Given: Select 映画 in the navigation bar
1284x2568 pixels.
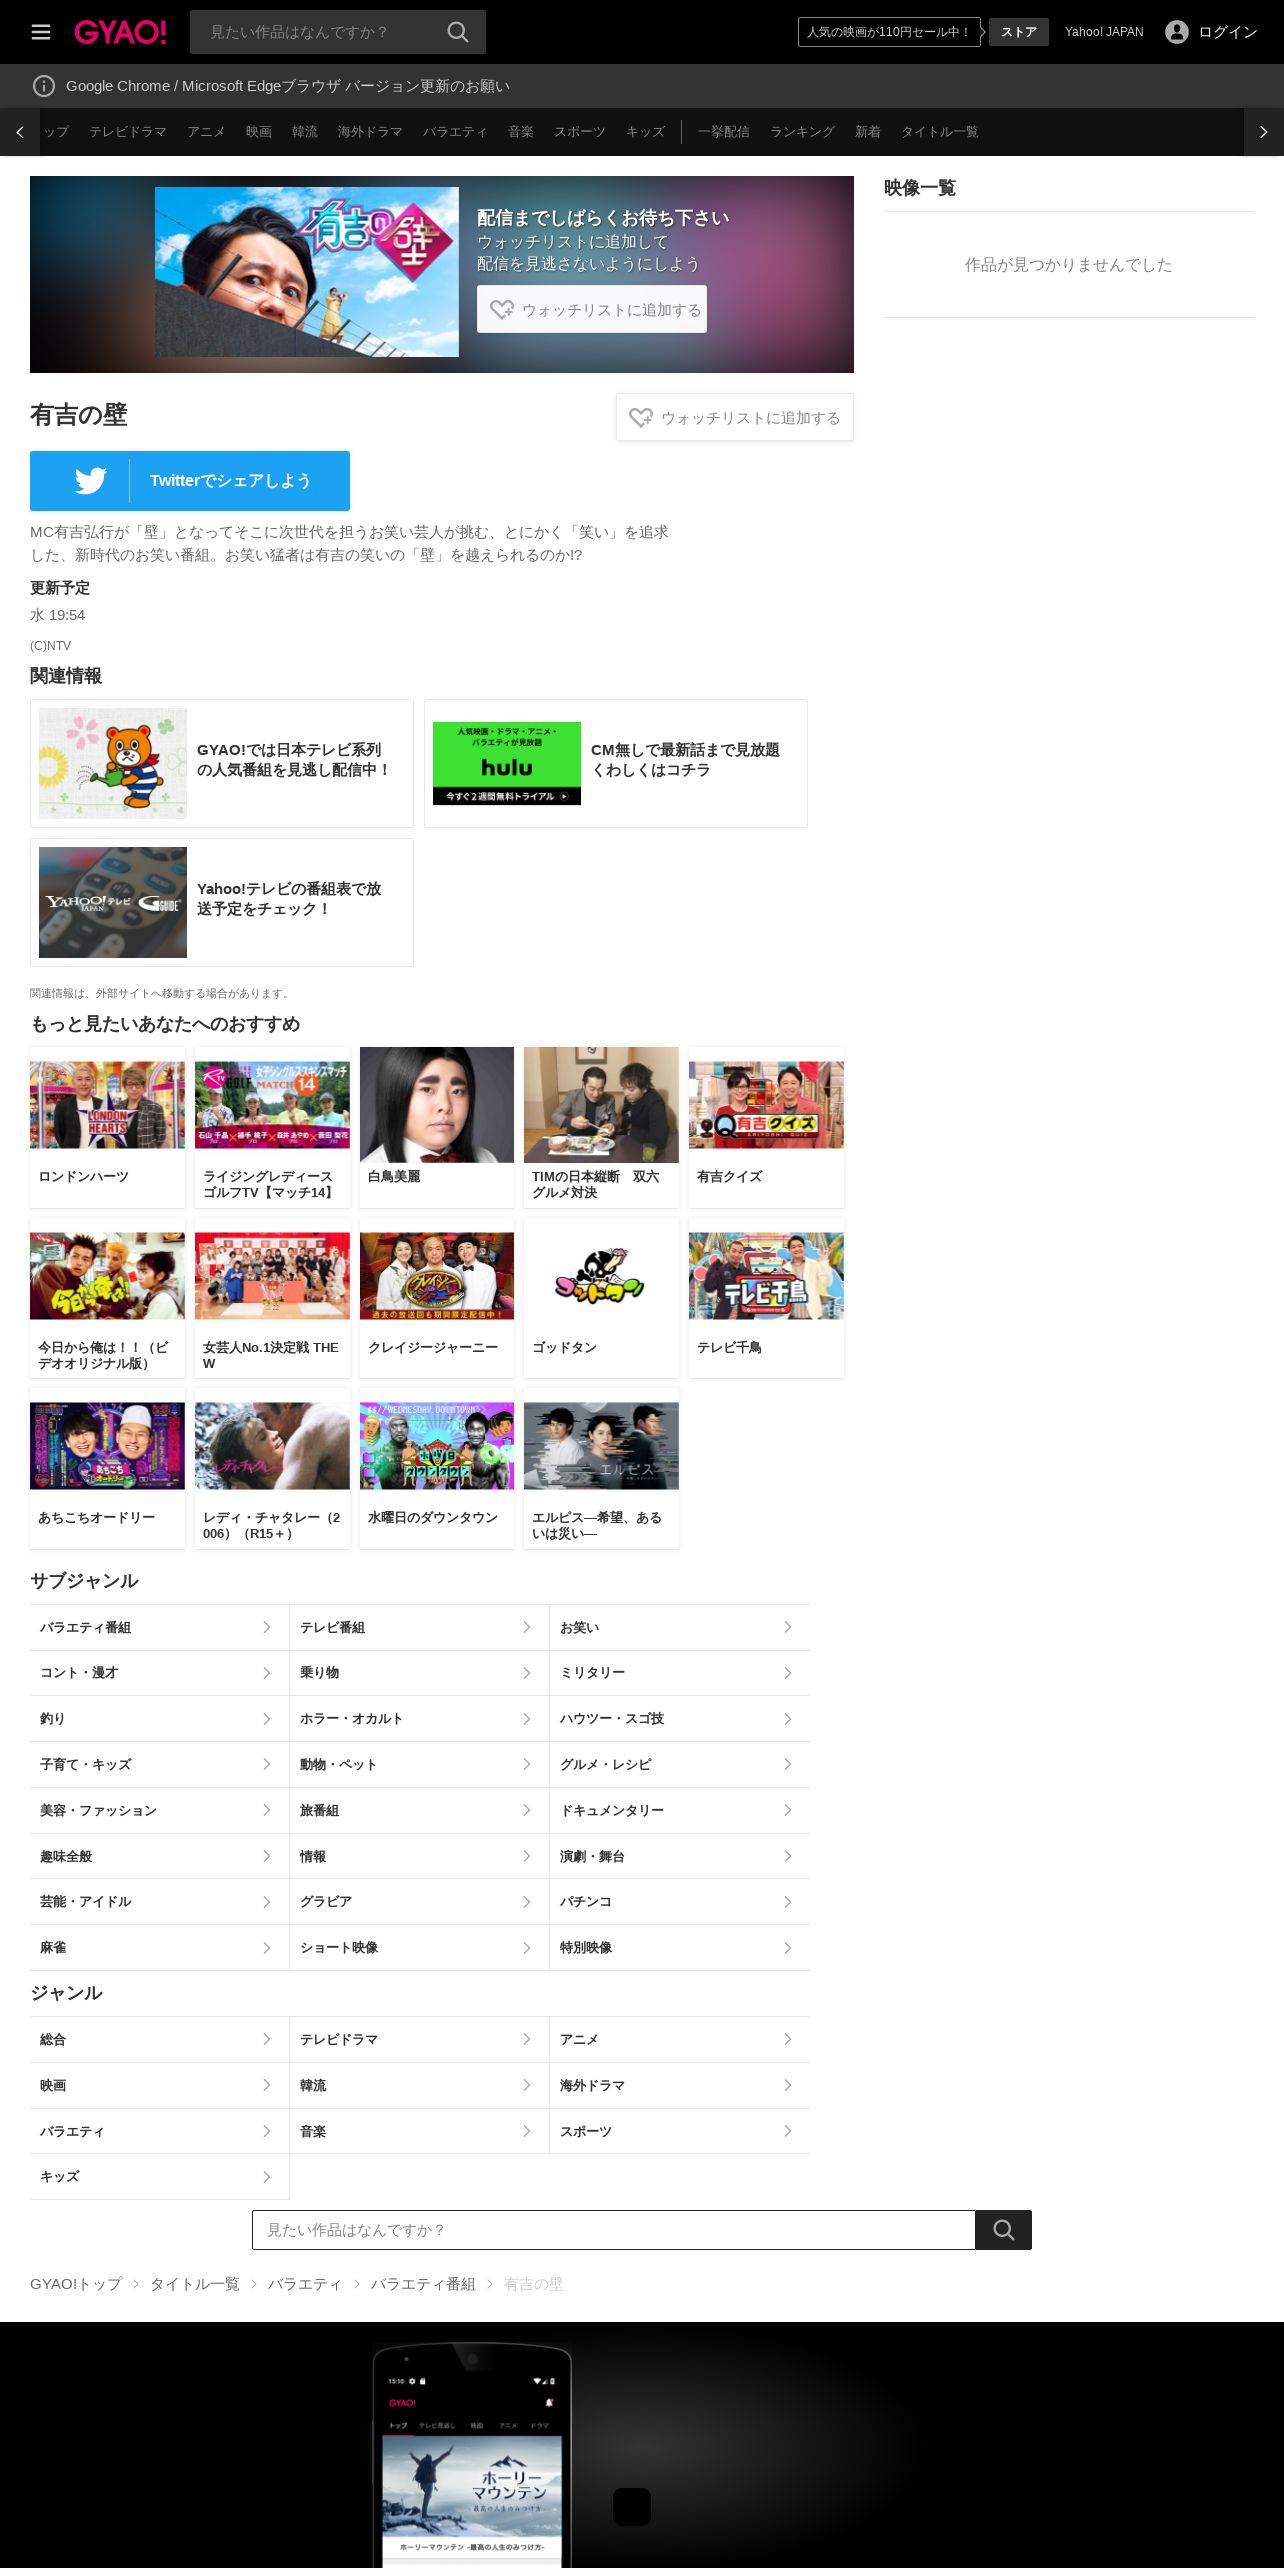Looking at the screenshot, I should [259, 132].
